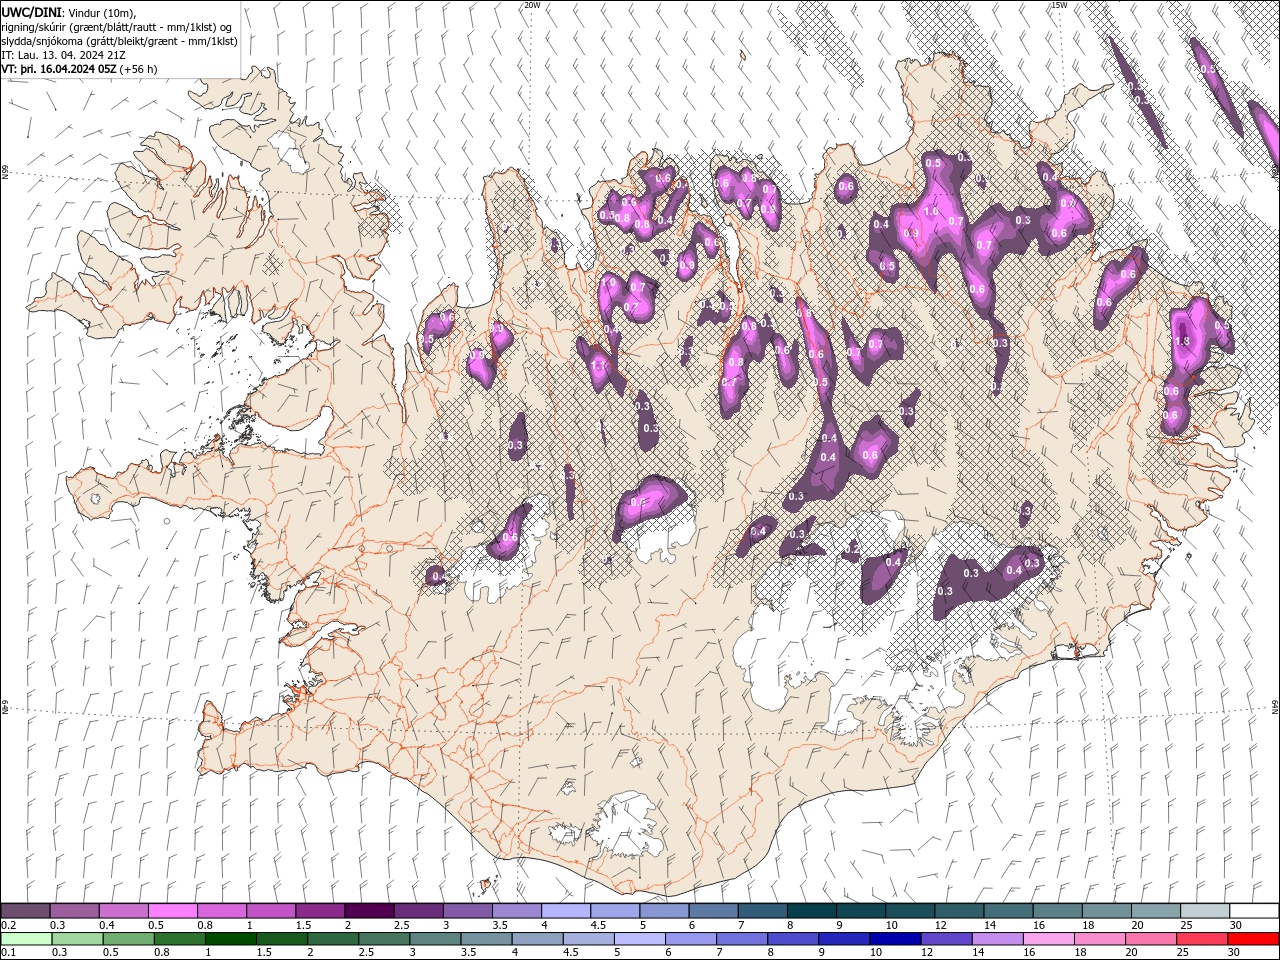The image size is (1280, 960).
Task: Click the dark purple 0.2 swatch in upper legend
Action: [x=25, y=911]
